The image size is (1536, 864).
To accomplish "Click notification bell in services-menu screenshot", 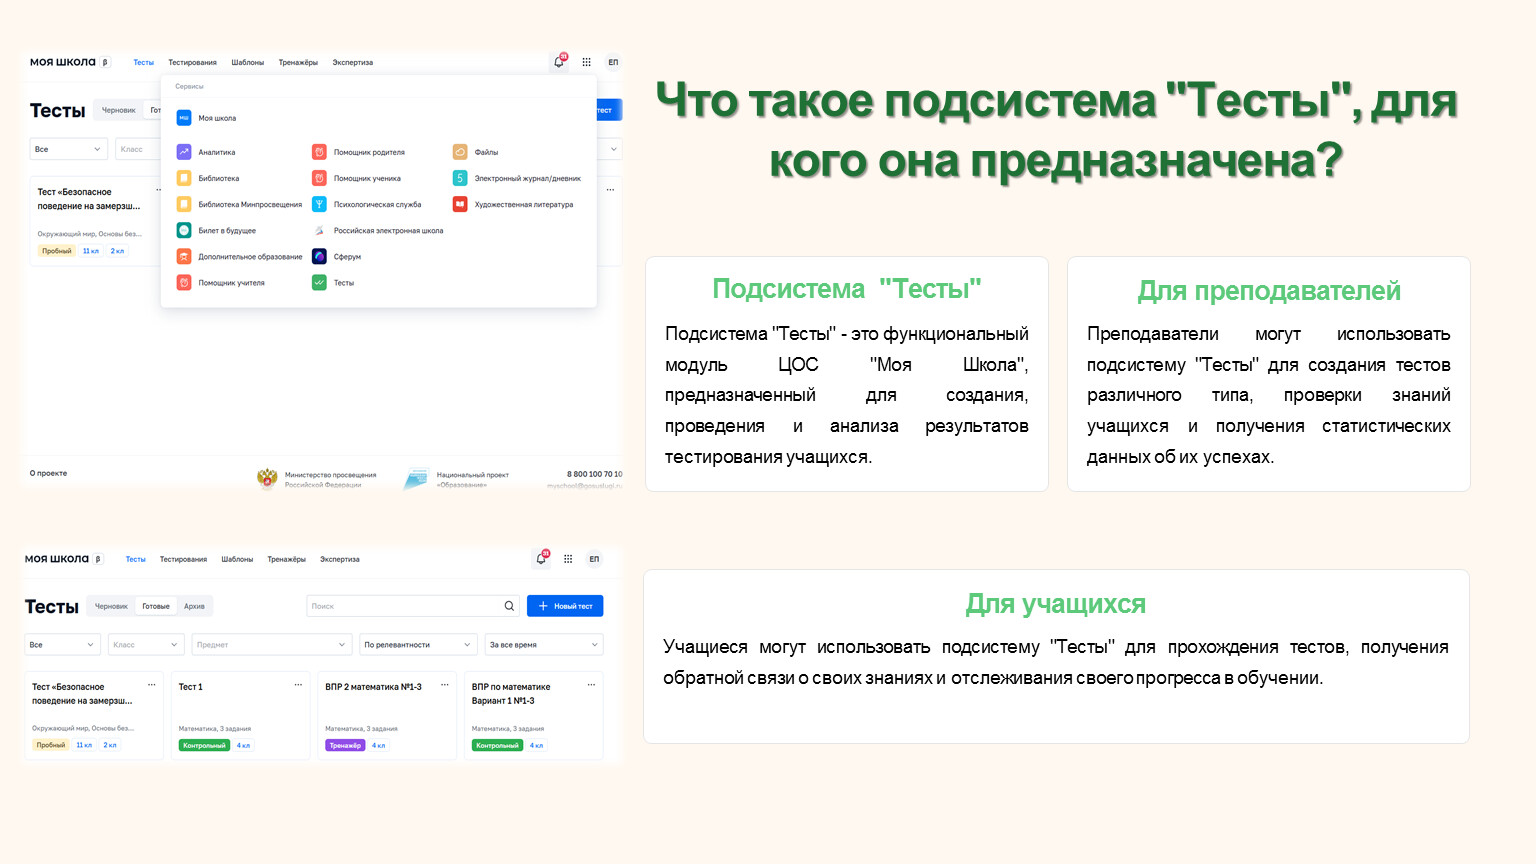I will [559, 62].
